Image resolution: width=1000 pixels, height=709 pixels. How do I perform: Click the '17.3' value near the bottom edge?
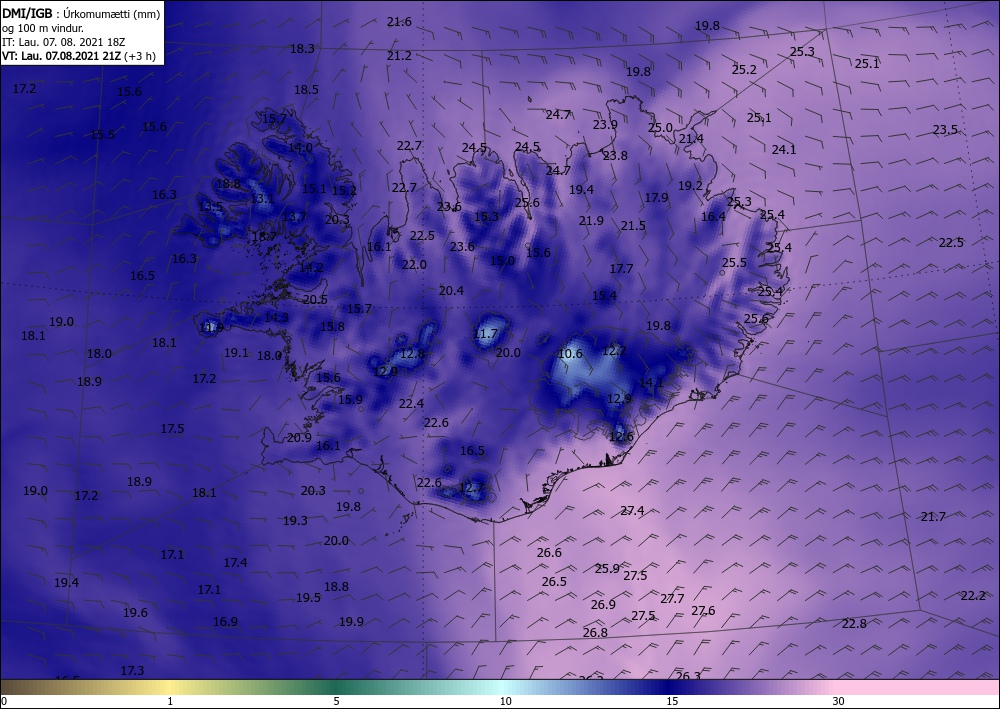132,670
